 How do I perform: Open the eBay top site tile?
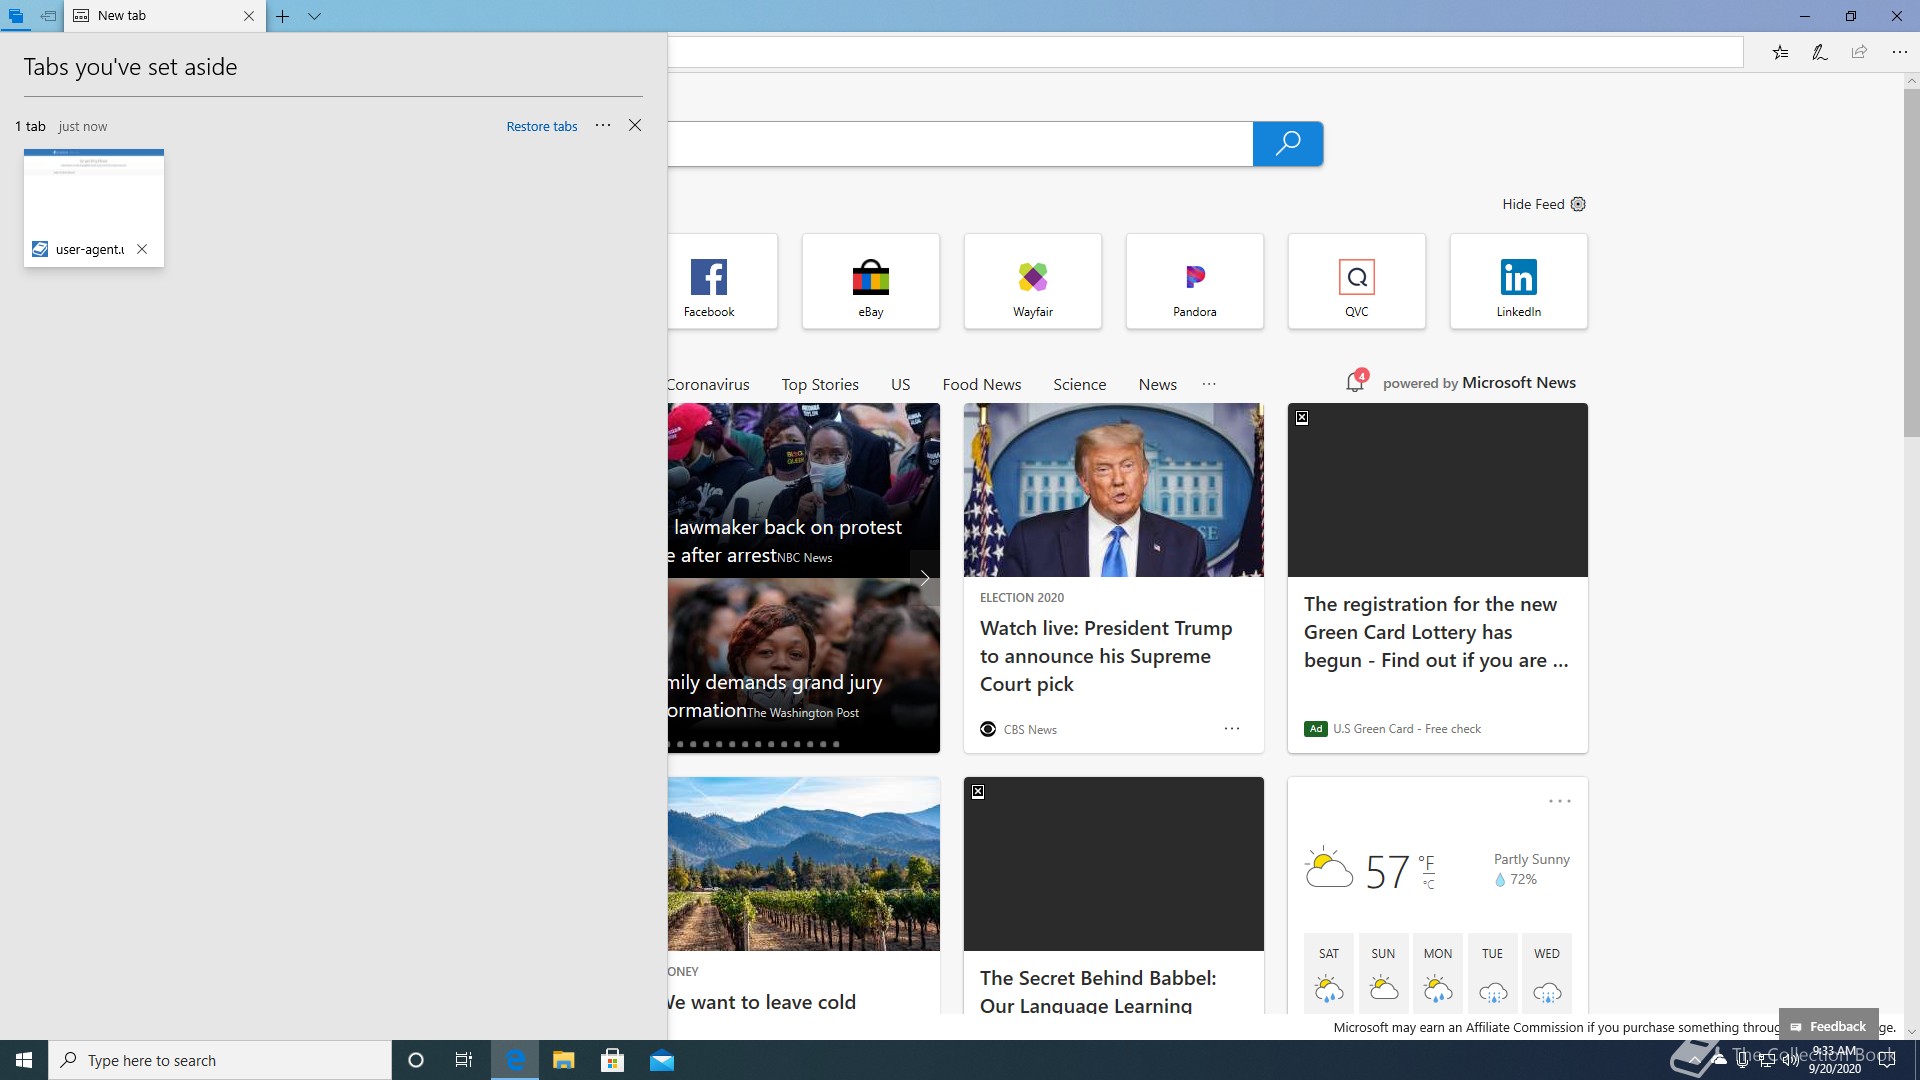pyautogui.click(x=871, y=281)
